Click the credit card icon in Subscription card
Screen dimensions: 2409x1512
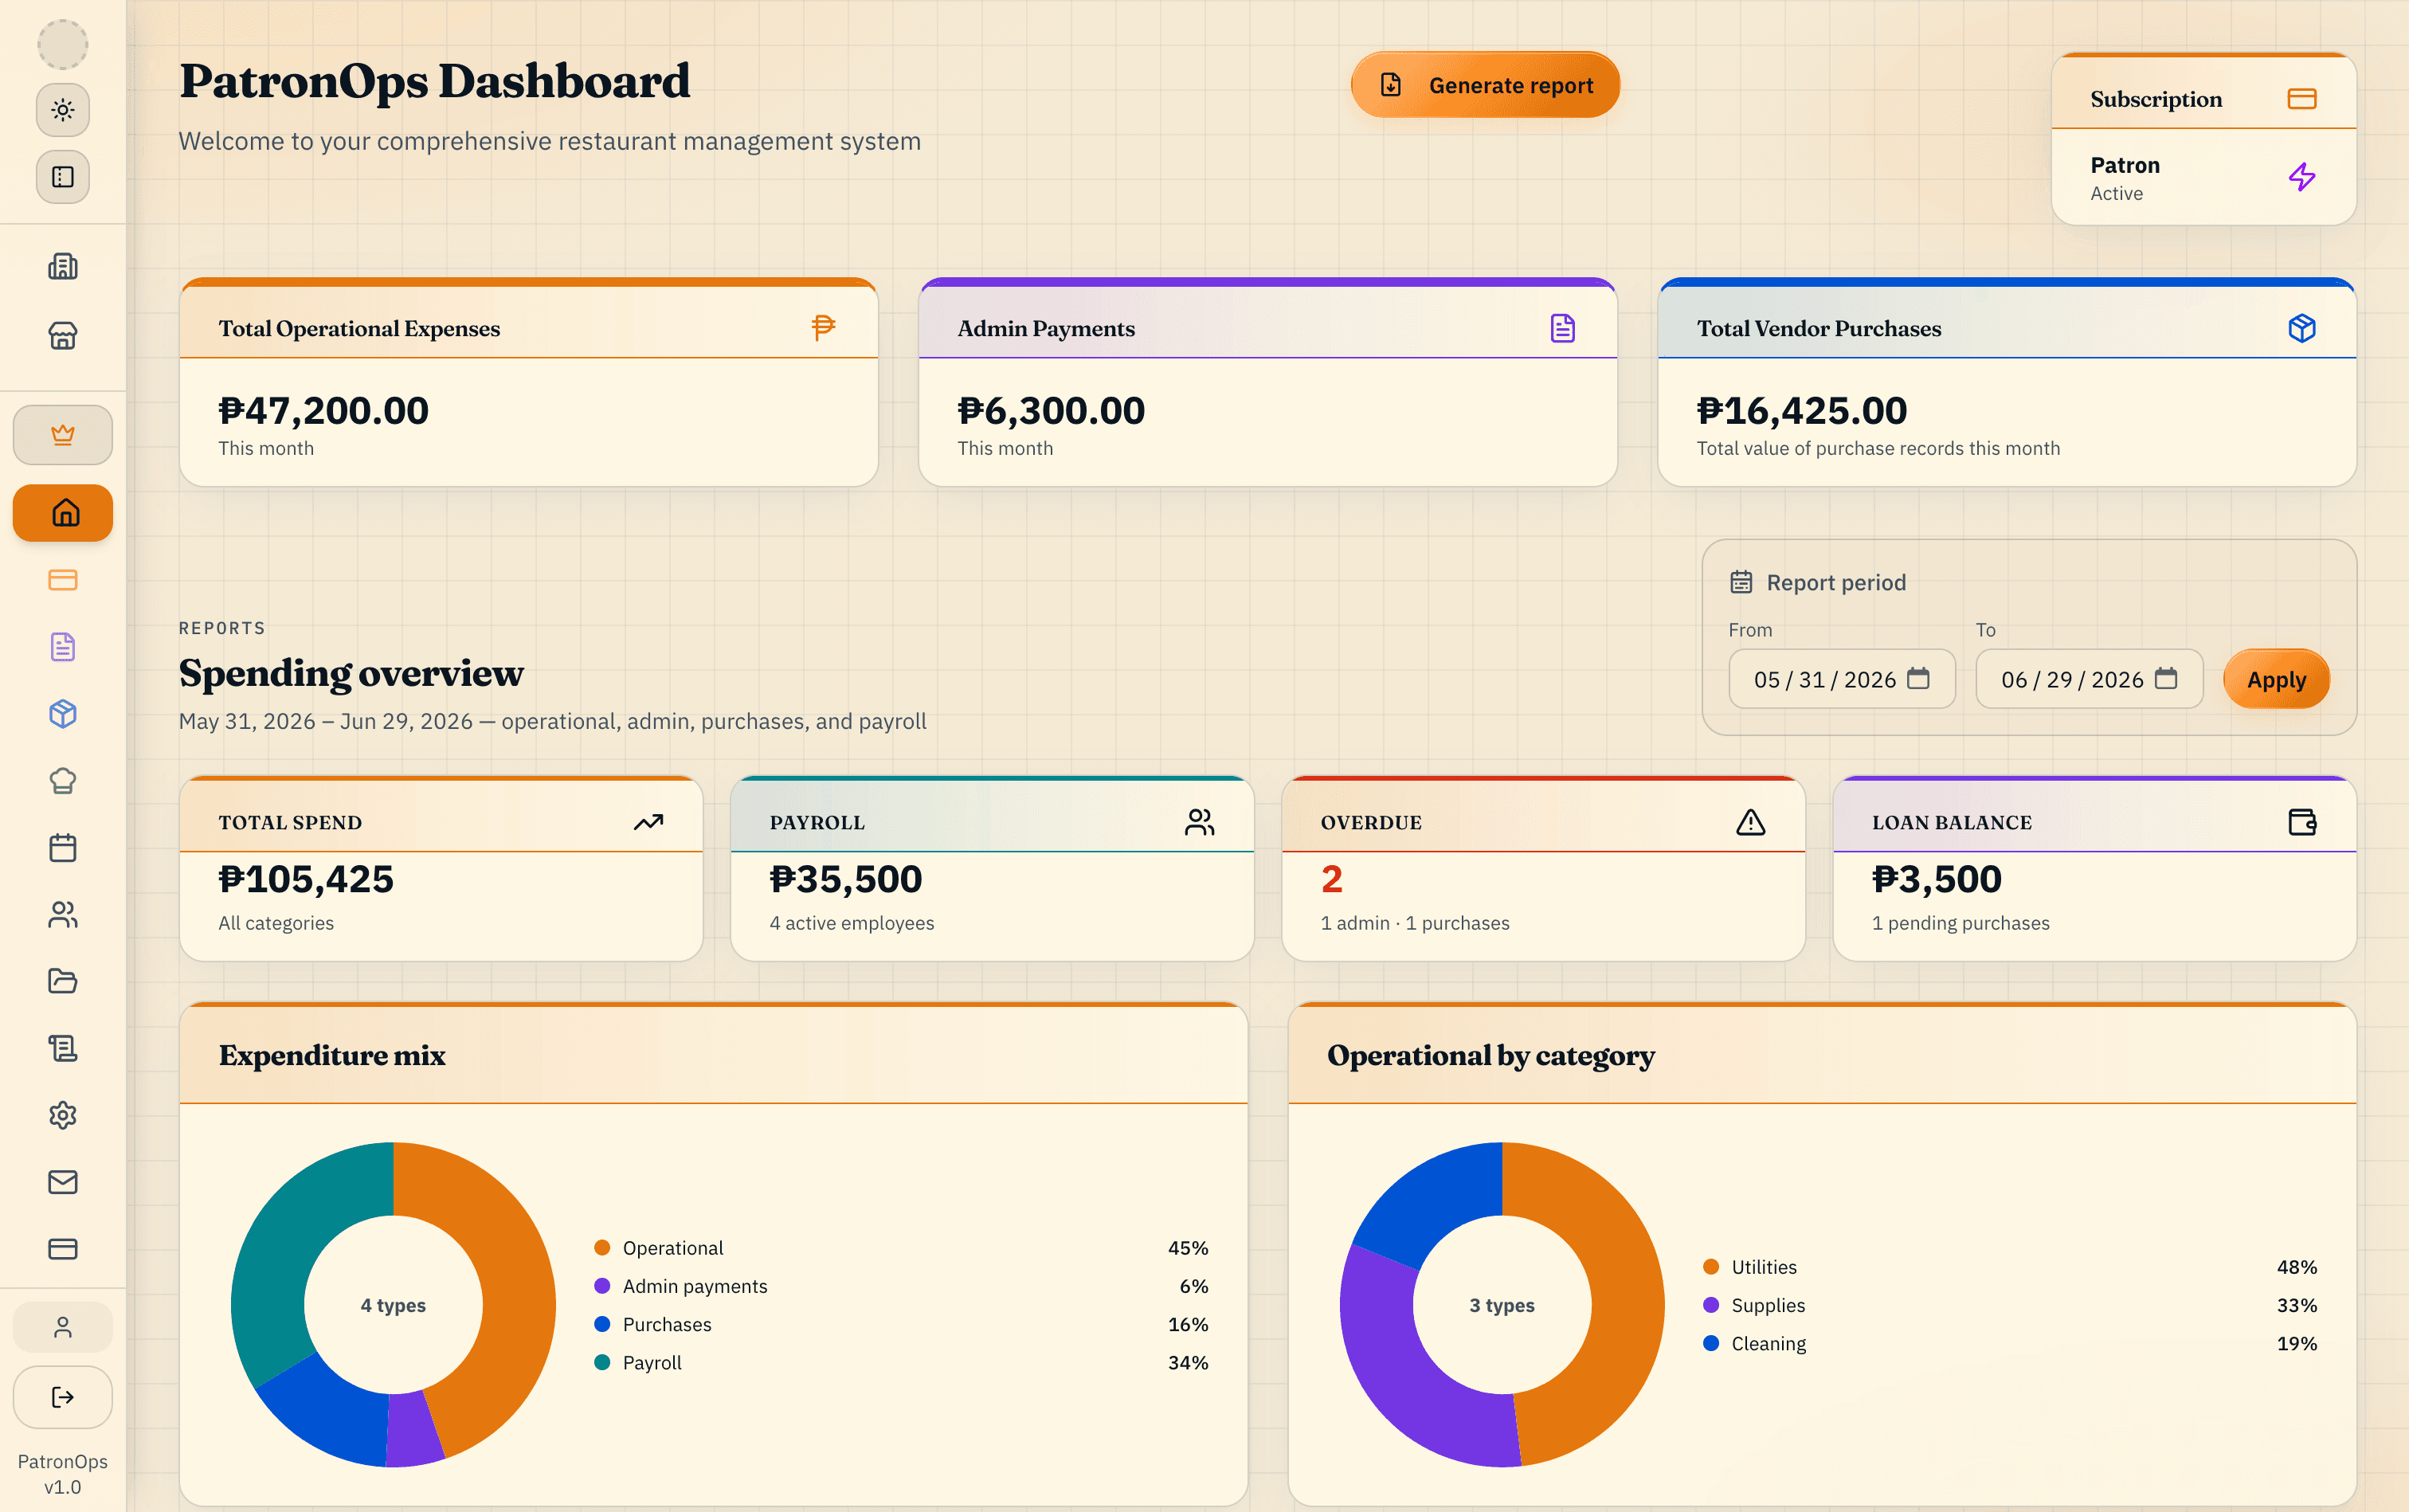(x=2302, y=99)
